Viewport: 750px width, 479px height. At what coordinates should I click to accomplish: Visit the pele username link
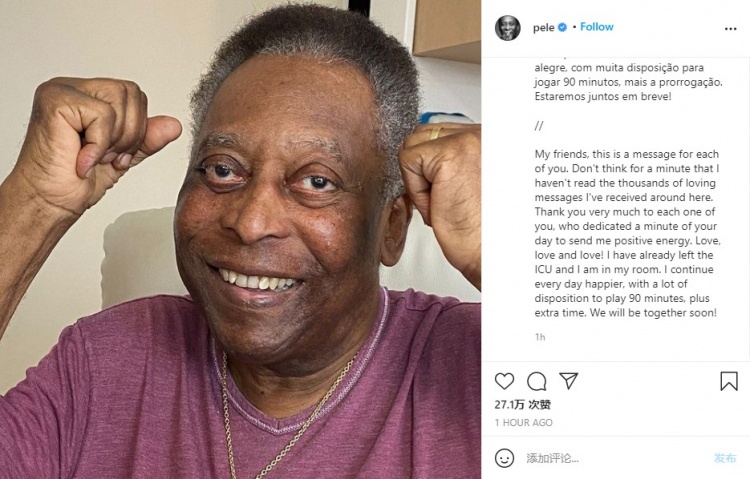(544, 28)
